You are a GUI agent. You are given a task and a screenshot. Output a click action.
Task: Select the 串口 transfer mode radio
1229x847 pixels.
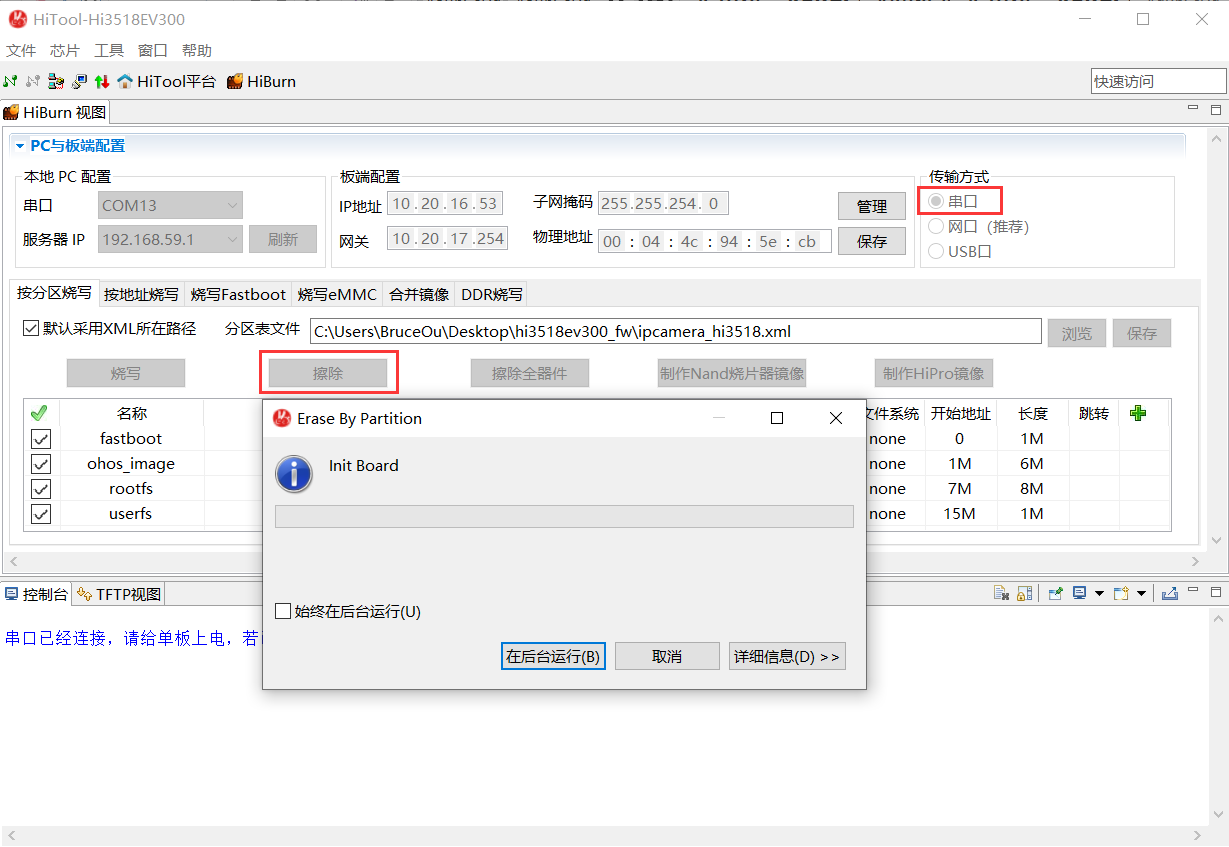936,201
